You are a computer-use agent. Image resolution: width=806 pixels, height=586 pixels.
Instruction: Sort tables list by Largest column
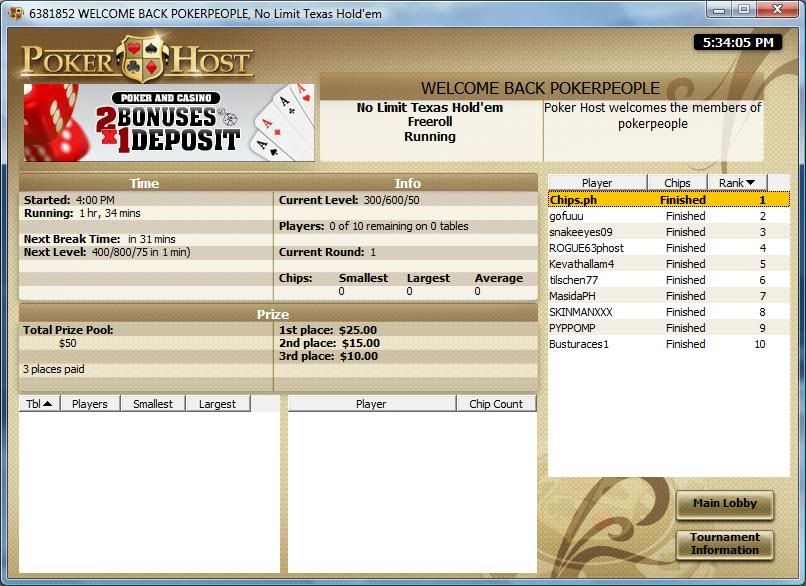click(217, 404)
